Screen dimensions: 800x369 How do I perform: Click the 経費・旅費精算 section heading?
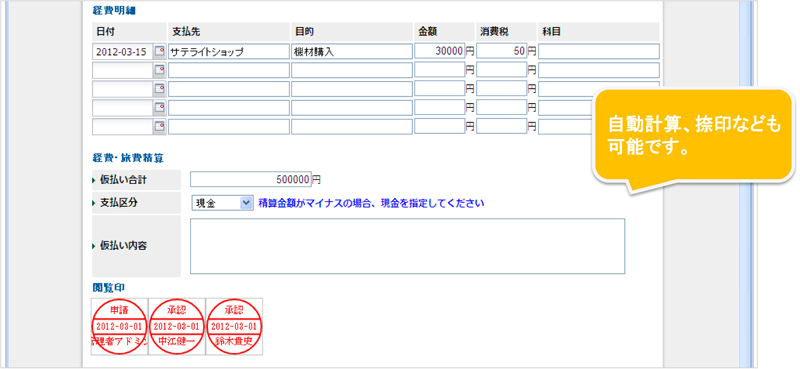click(128, 158)
